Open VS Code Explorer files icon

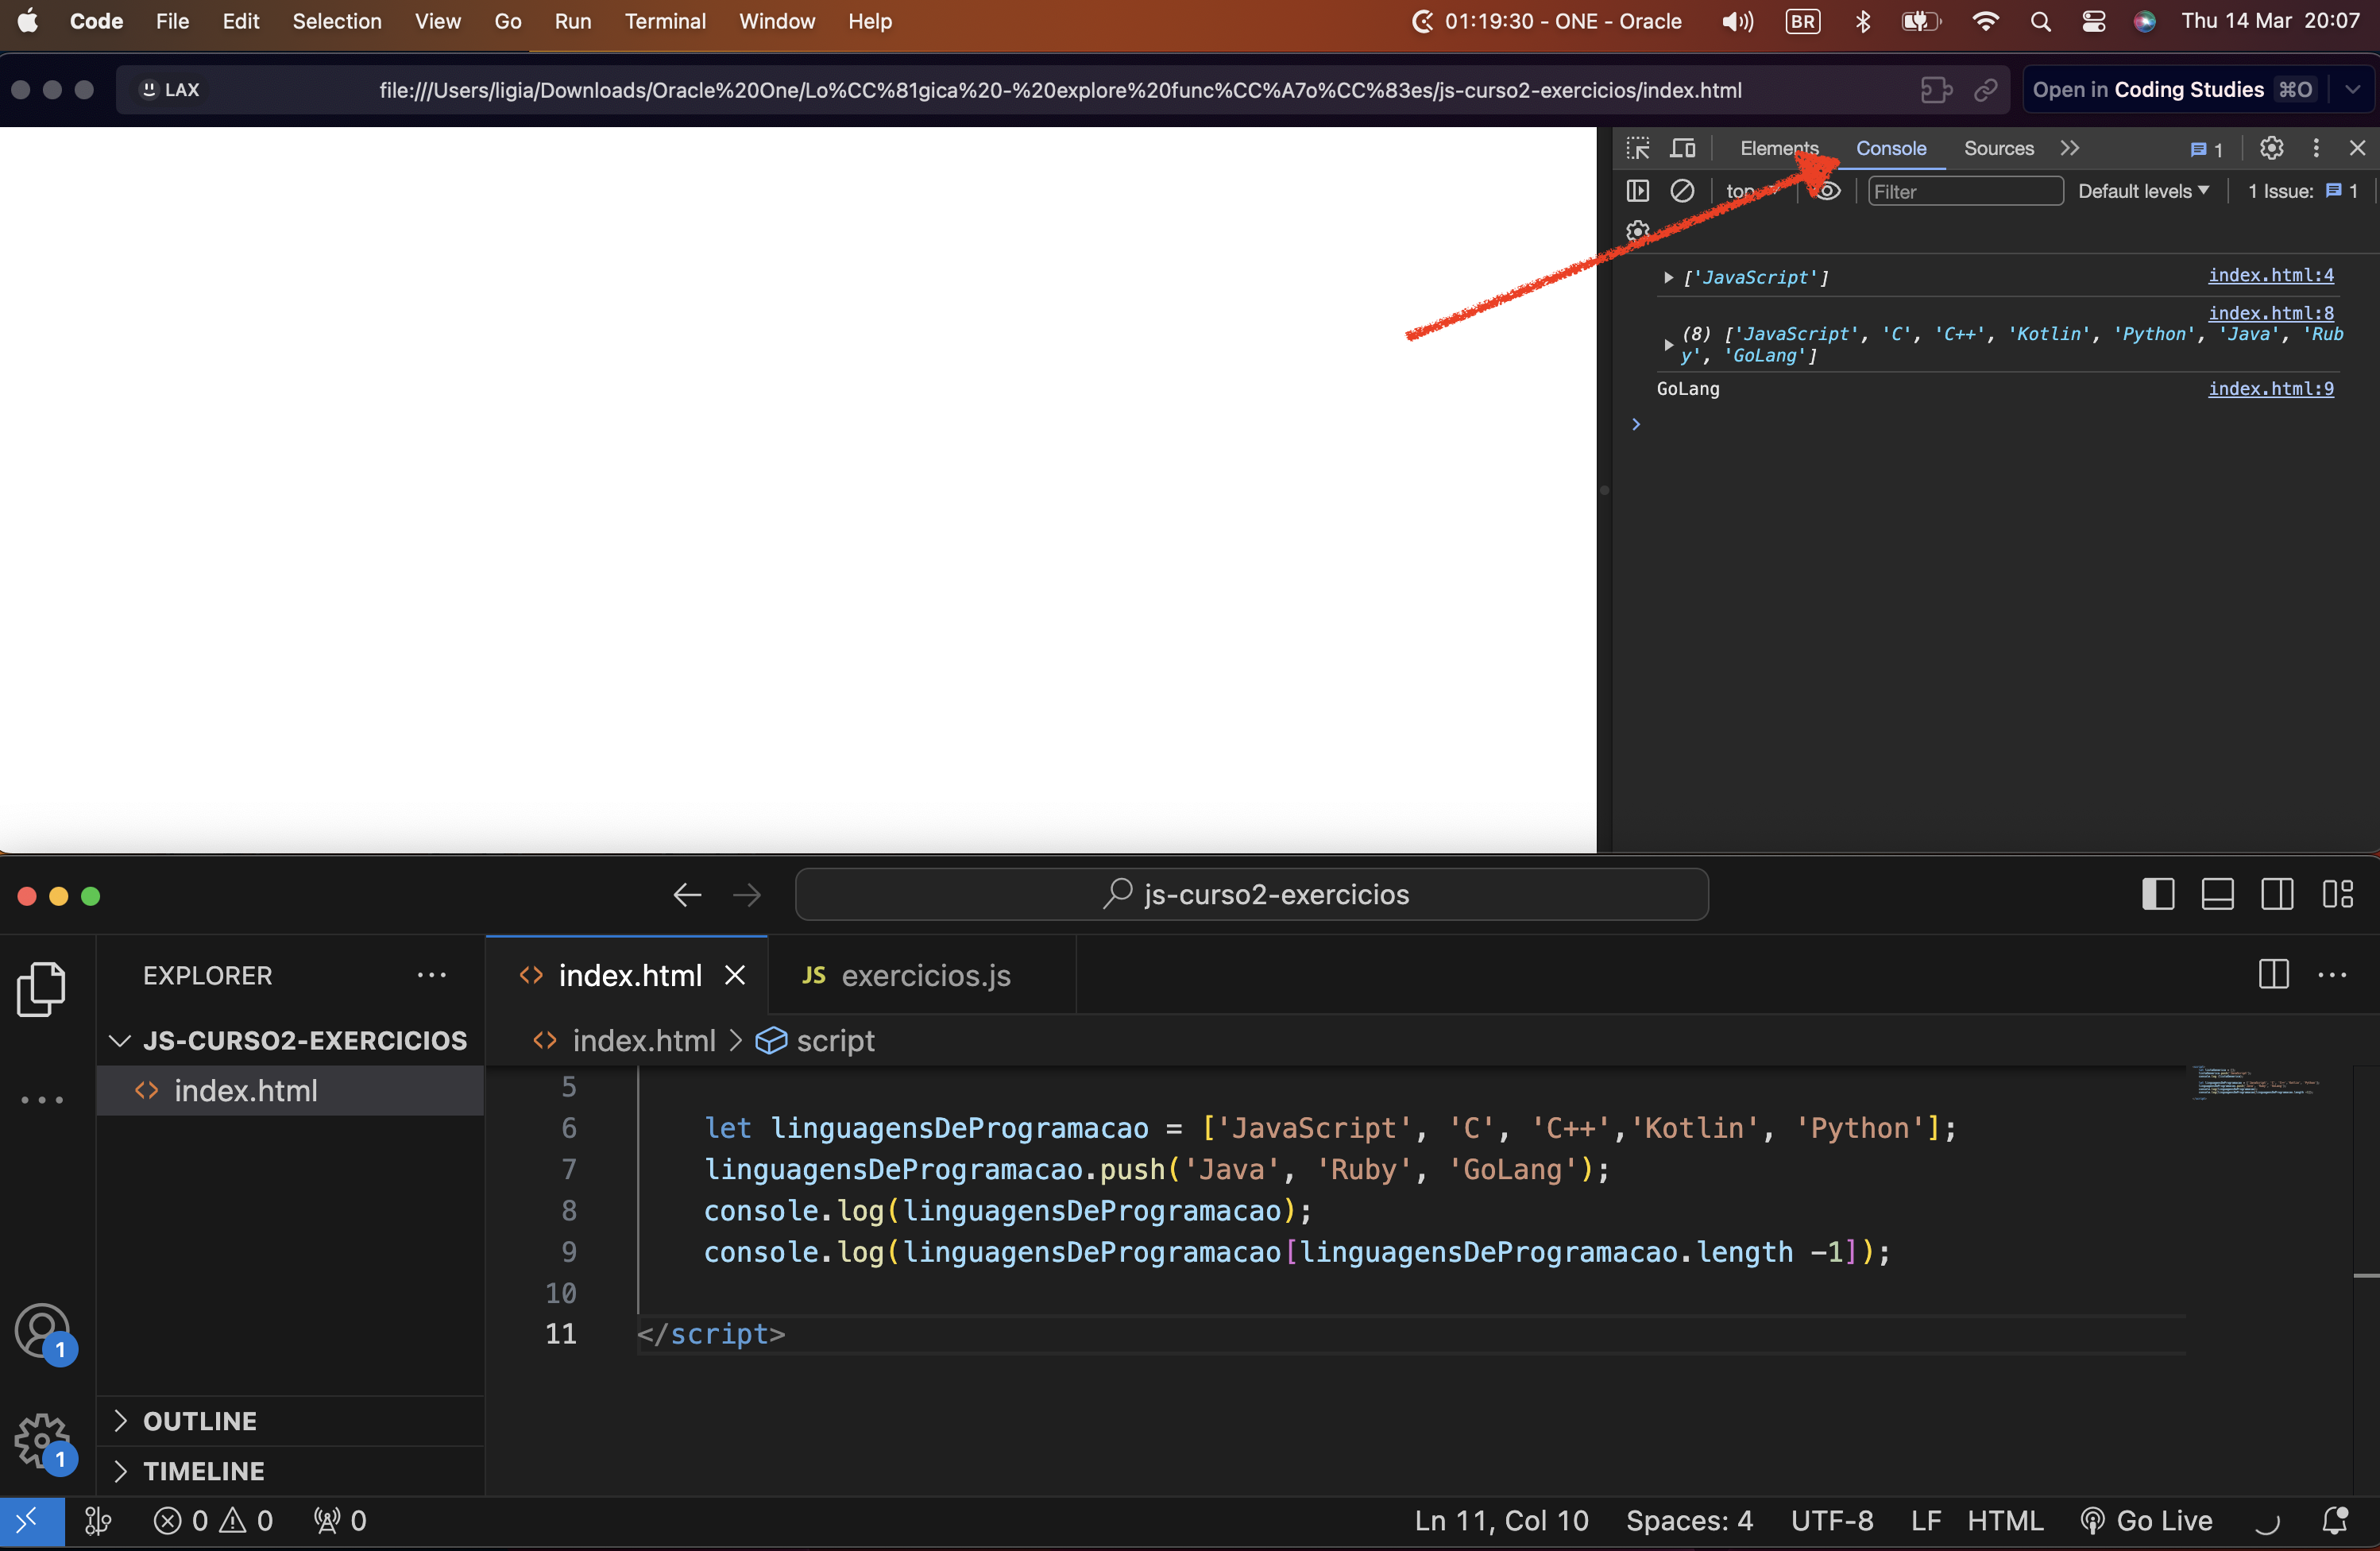pyautogui.click(x=42, y=989)
